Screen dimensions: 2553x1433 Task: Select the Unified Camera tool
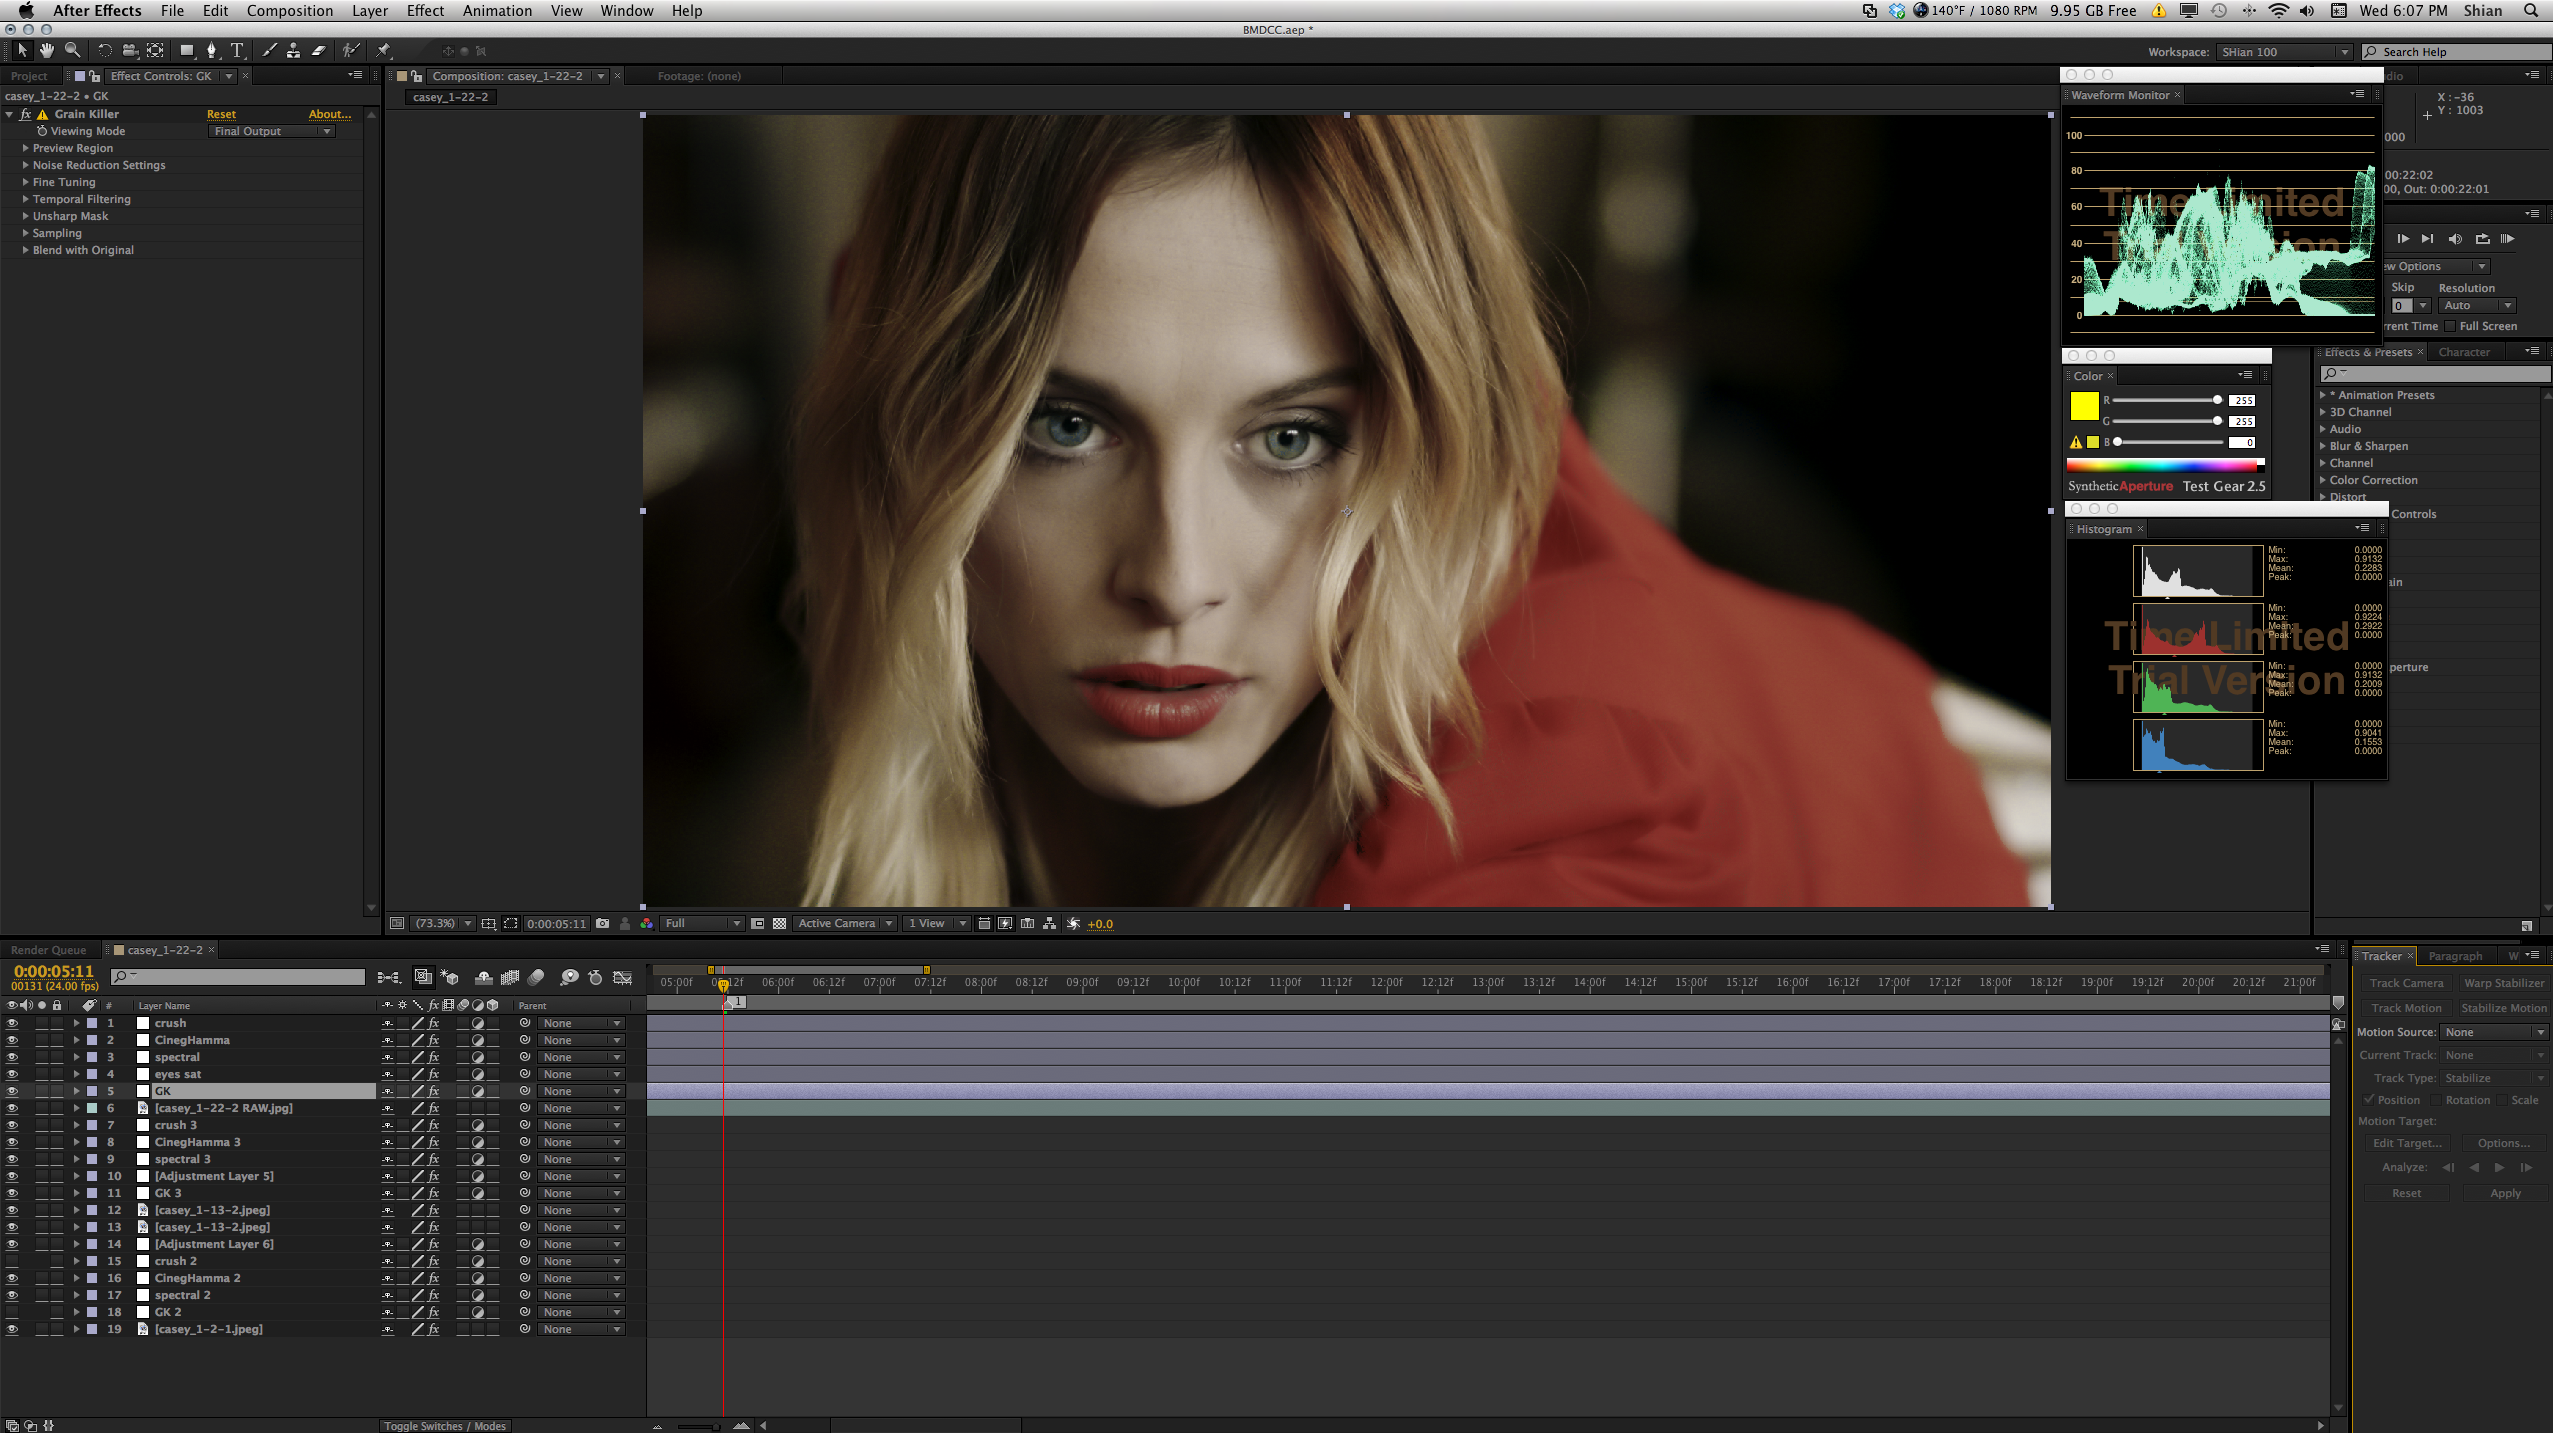pyautogui.click(x=130, y=50)
